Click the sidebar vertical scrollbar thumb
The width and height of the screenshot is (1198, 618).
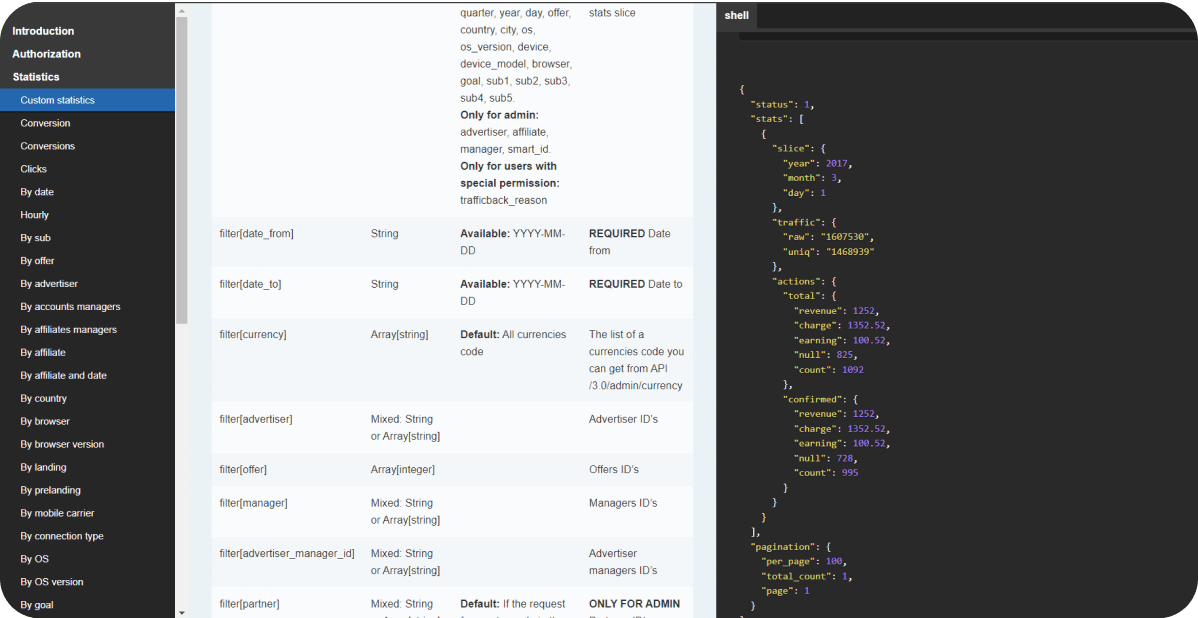coord(181,170)
